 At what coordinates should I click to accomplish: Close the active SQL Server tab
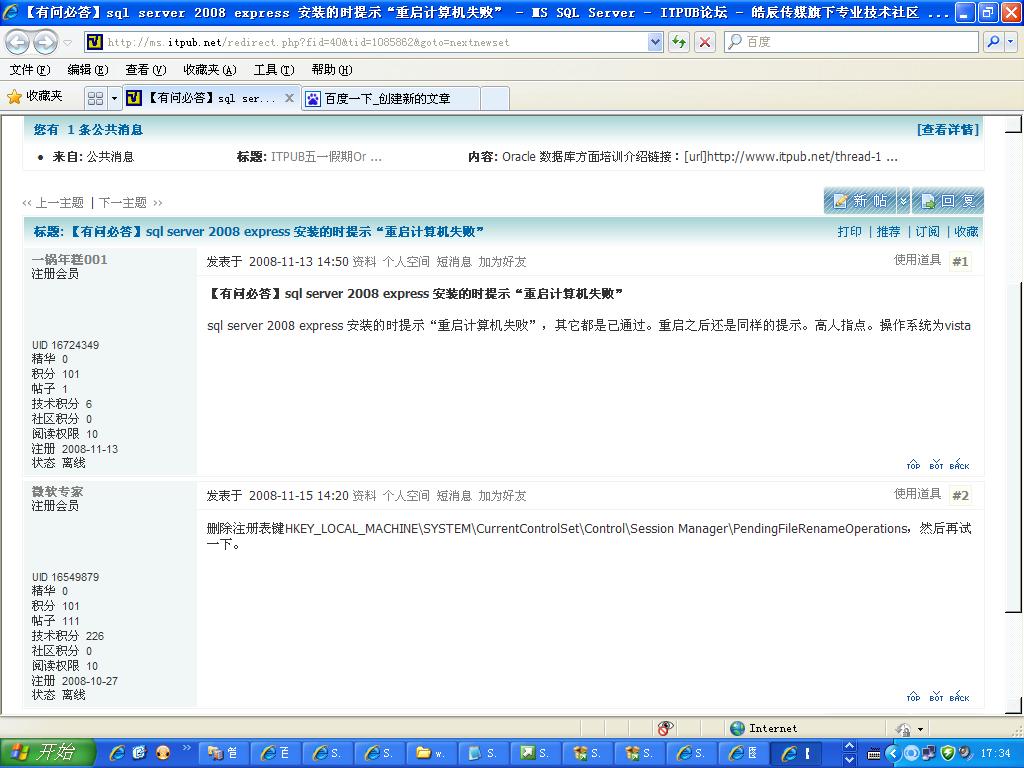click(290, 98)
